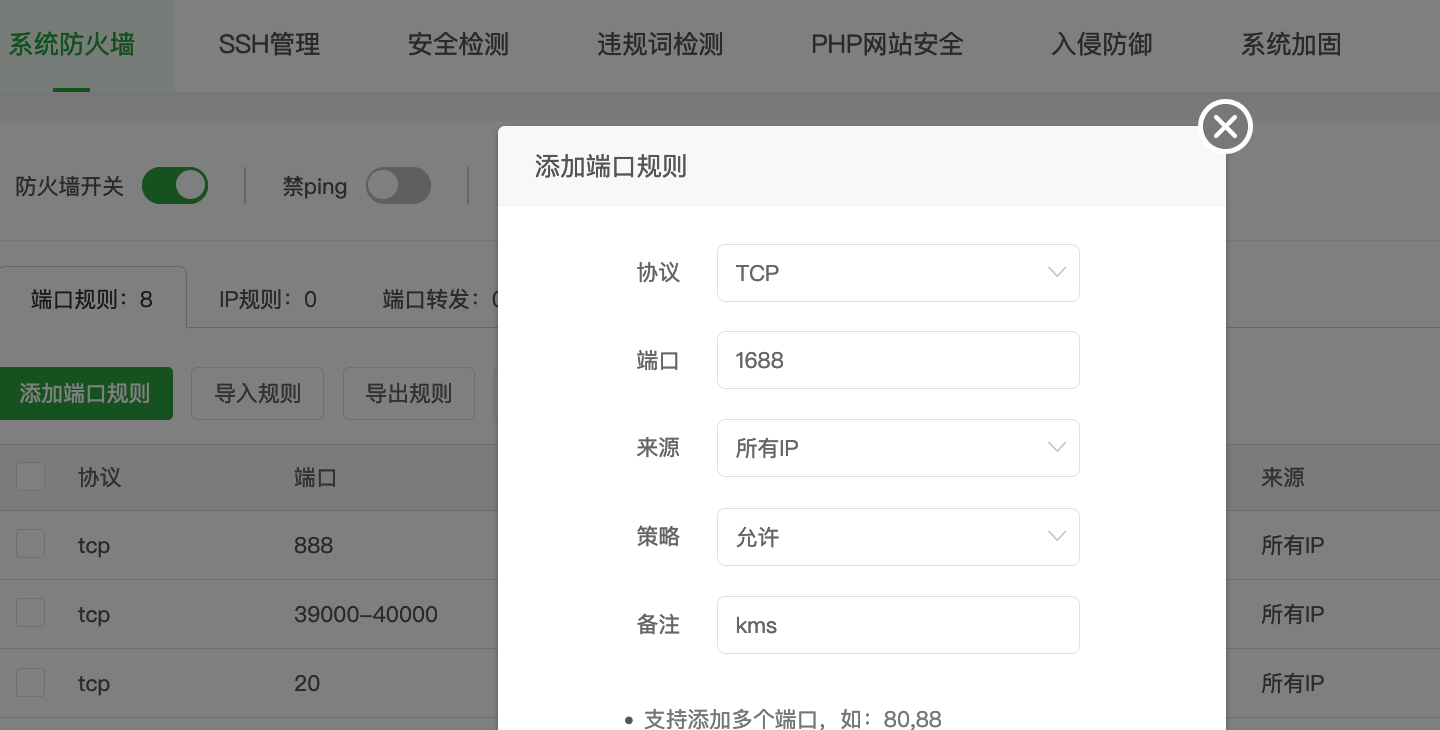Check the select-all checkbox in table header
The height and width of the screenshot is (730, 1440).
pyautogui.click(x=31, y=477)
